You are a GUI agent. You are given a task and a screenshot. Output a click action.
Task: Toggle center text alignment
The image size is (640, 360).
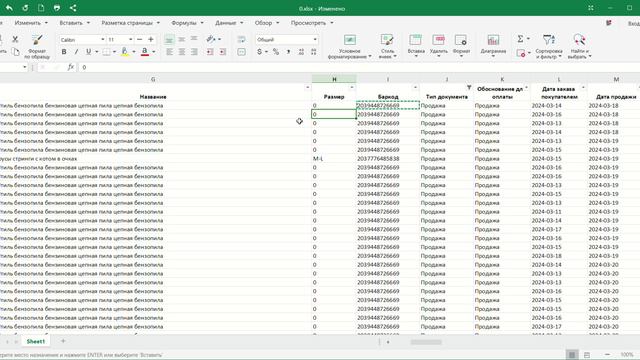(x=182, y=52)
